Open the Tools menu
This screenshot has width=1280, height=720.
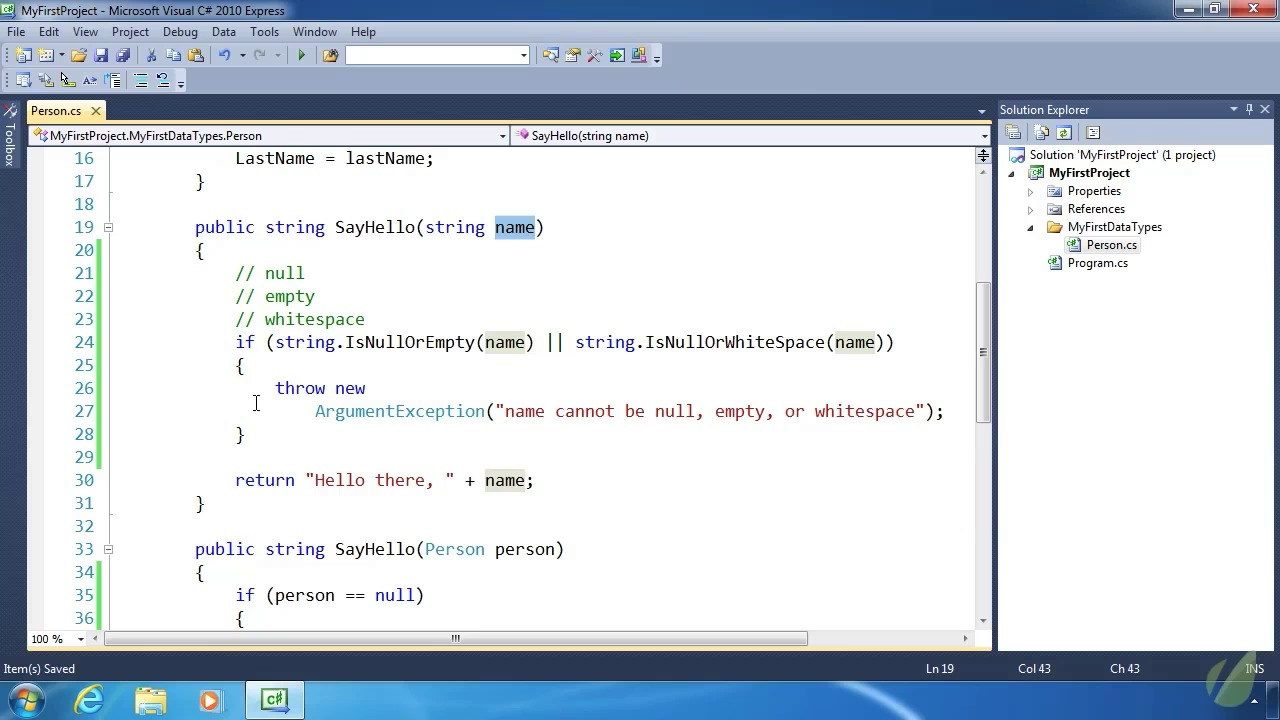tap(264, 32)
